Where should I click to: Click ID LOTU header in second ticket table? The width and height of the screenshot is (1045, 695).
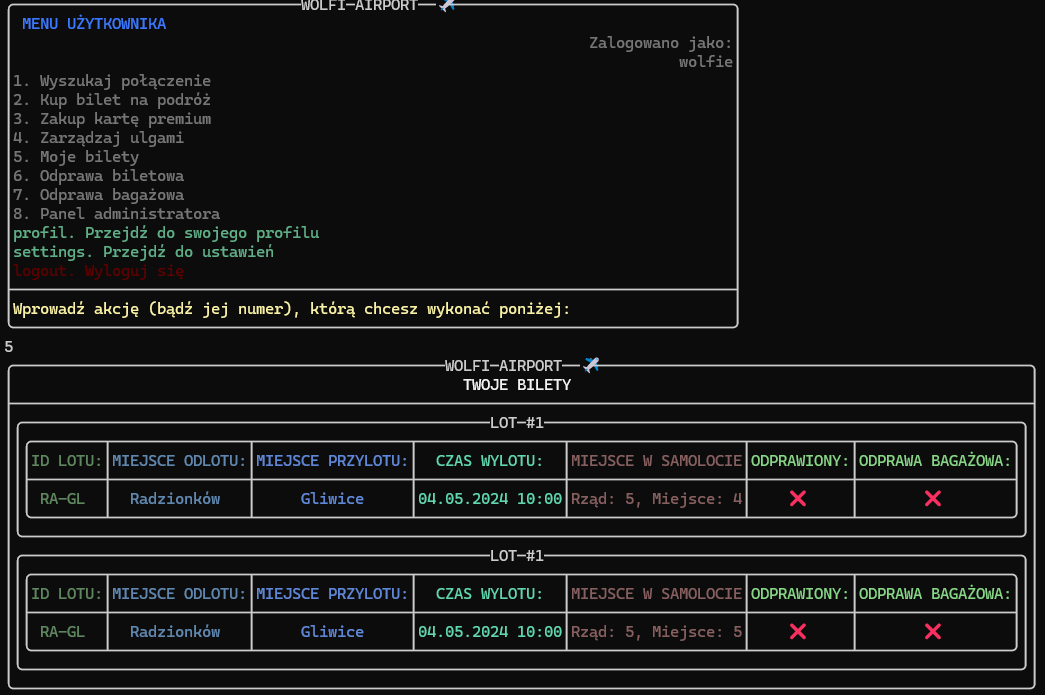(x=67, y=594)
